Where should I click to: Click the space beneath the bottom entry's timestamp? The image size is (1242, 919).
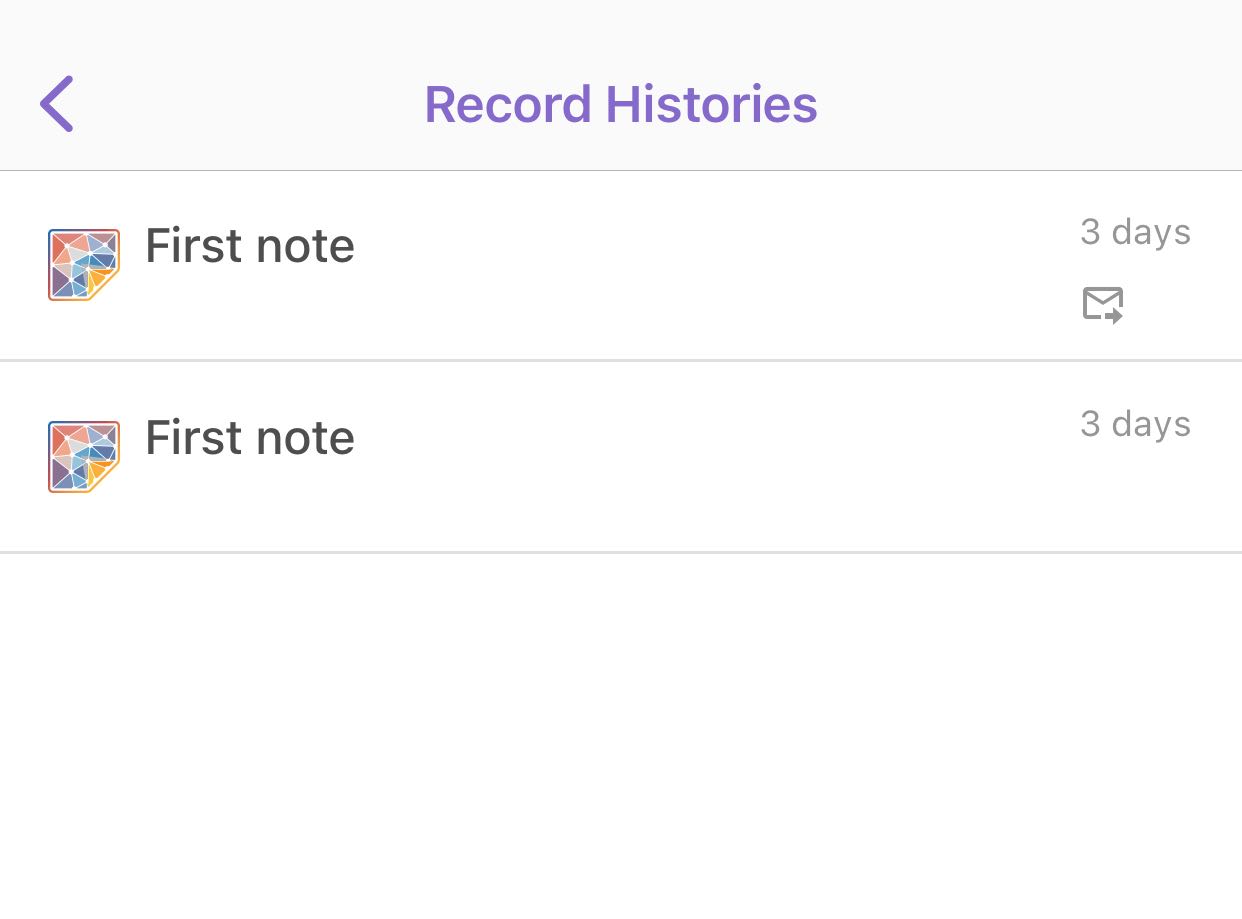[x=1135, y=495]
